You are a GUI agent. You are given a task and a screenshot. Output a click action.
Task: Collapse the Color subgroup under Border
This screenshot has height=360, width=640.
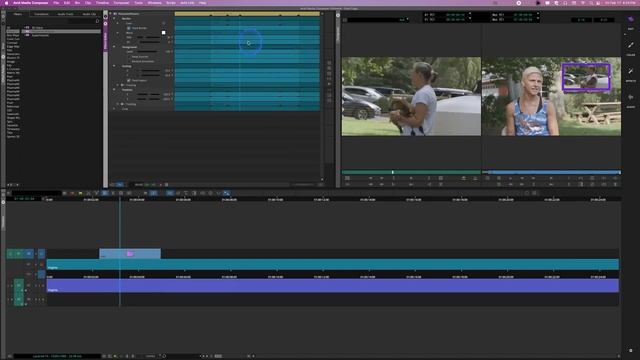[x=118, y=23]
